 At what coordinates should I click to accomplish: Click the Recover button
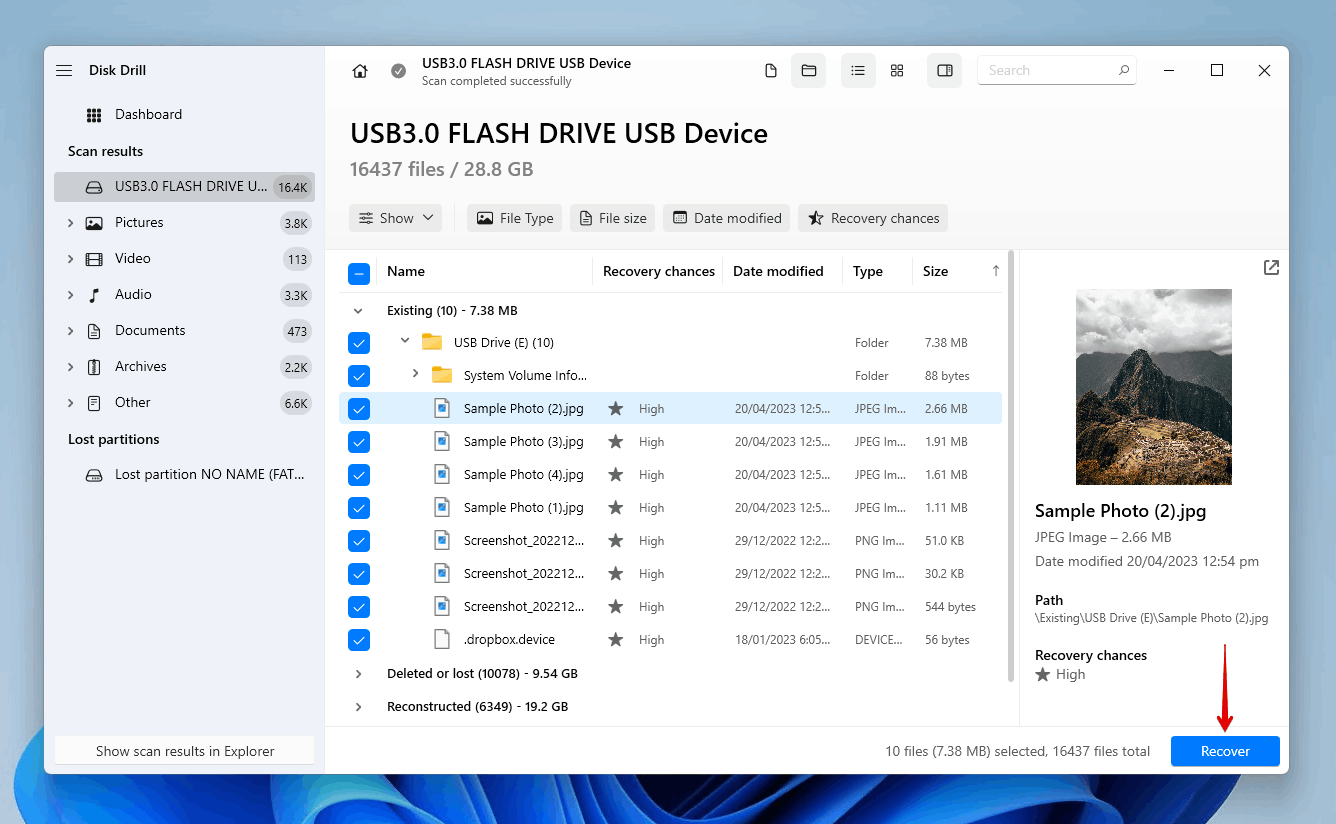(1225, 751)
